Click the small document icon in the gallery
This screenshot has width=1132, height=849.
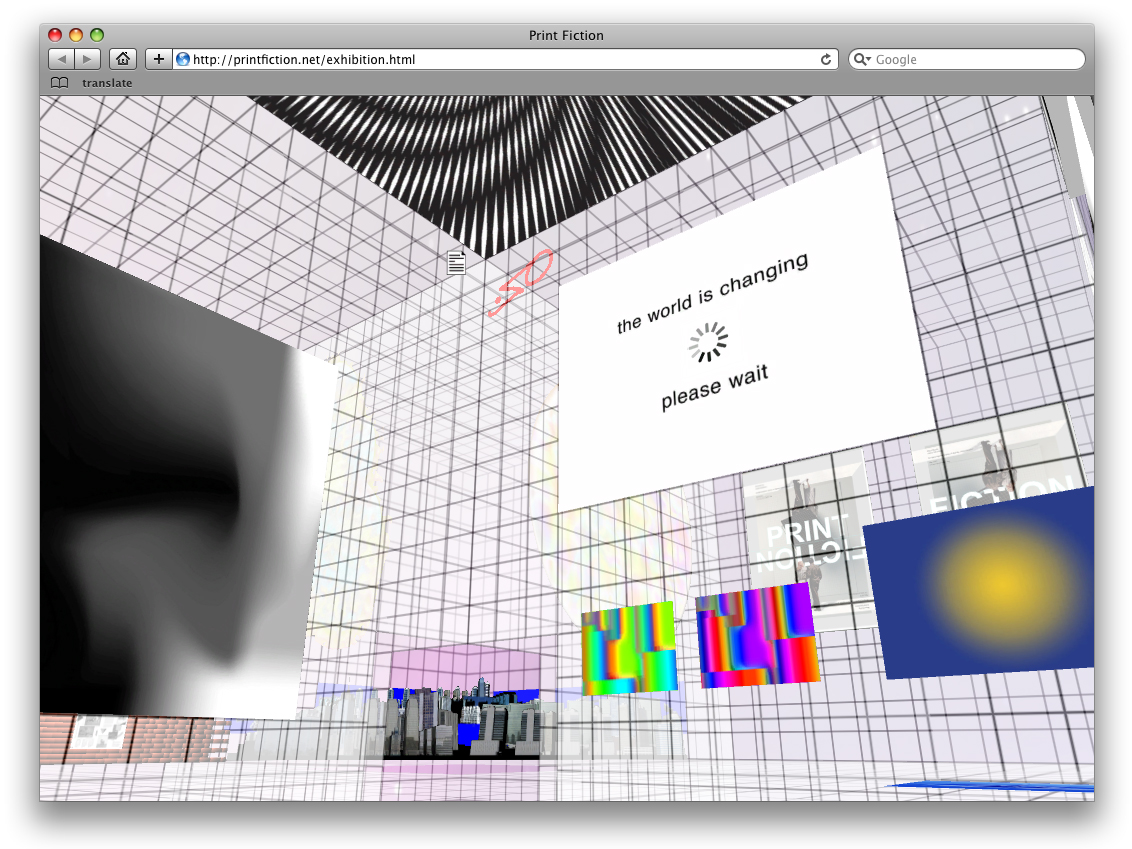(457, 262)
